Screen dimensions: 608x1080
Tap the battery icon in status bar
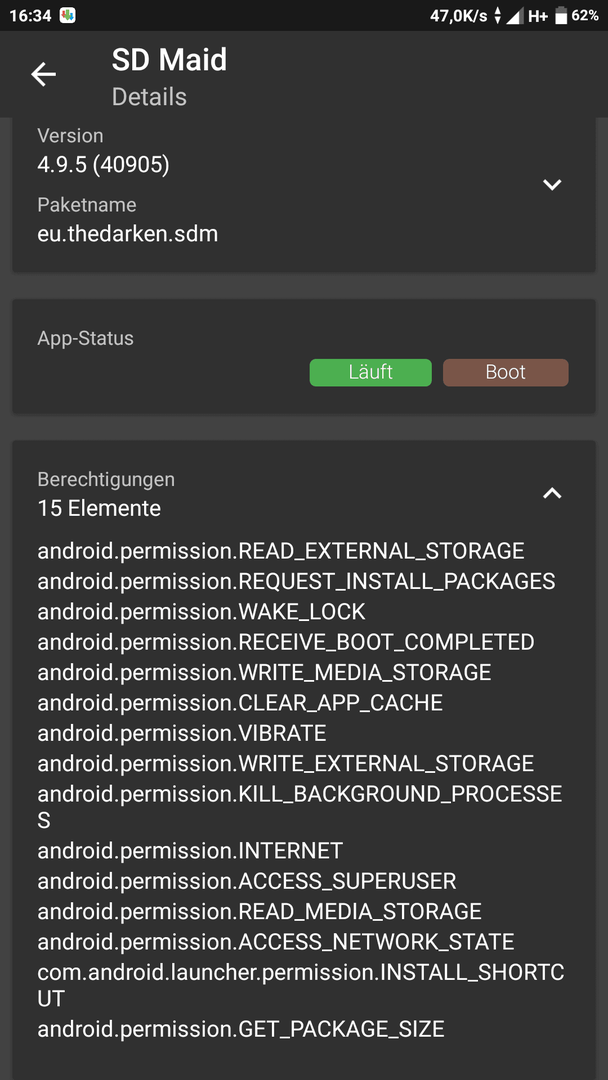click(561, 15)
